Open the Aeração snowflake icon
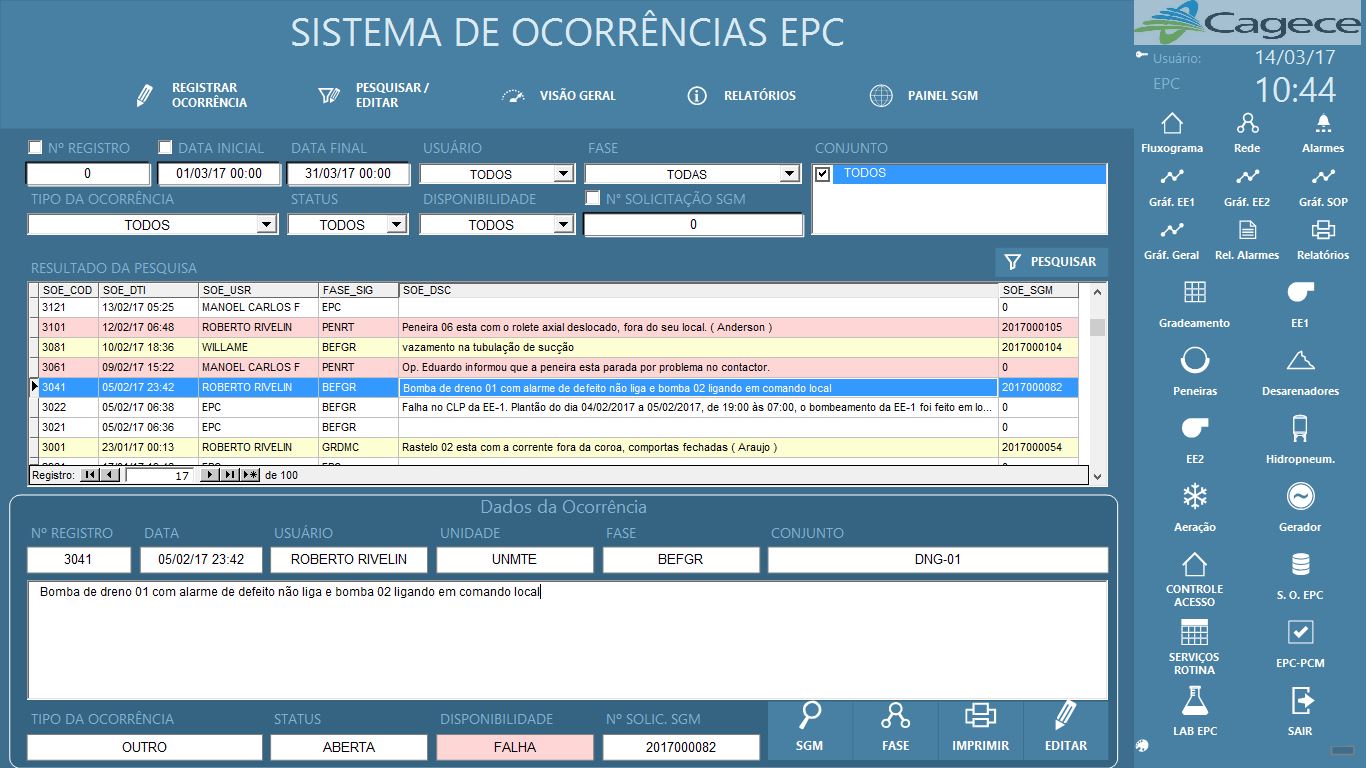Image resolution: width=1366 pixels, height=768 pixels. [x=1195, y=496]
